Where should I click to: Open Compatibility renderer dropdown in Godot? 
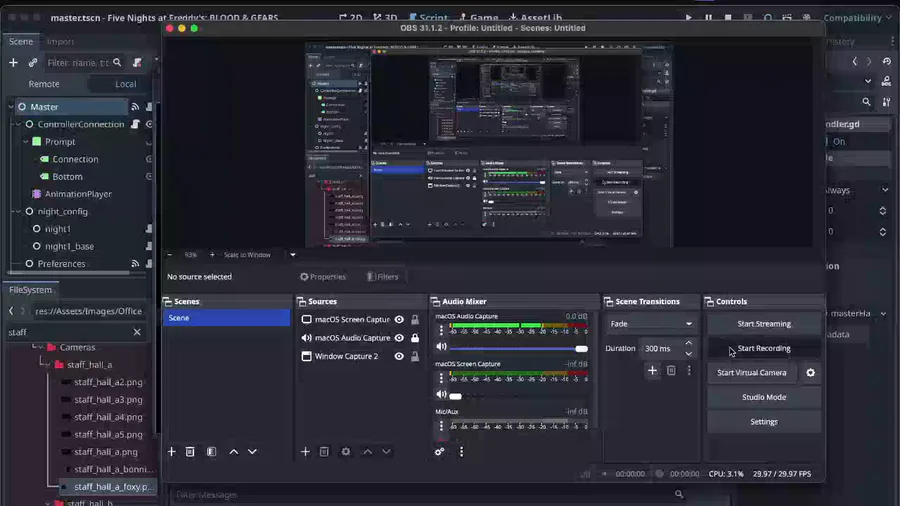tap(858, 18)
